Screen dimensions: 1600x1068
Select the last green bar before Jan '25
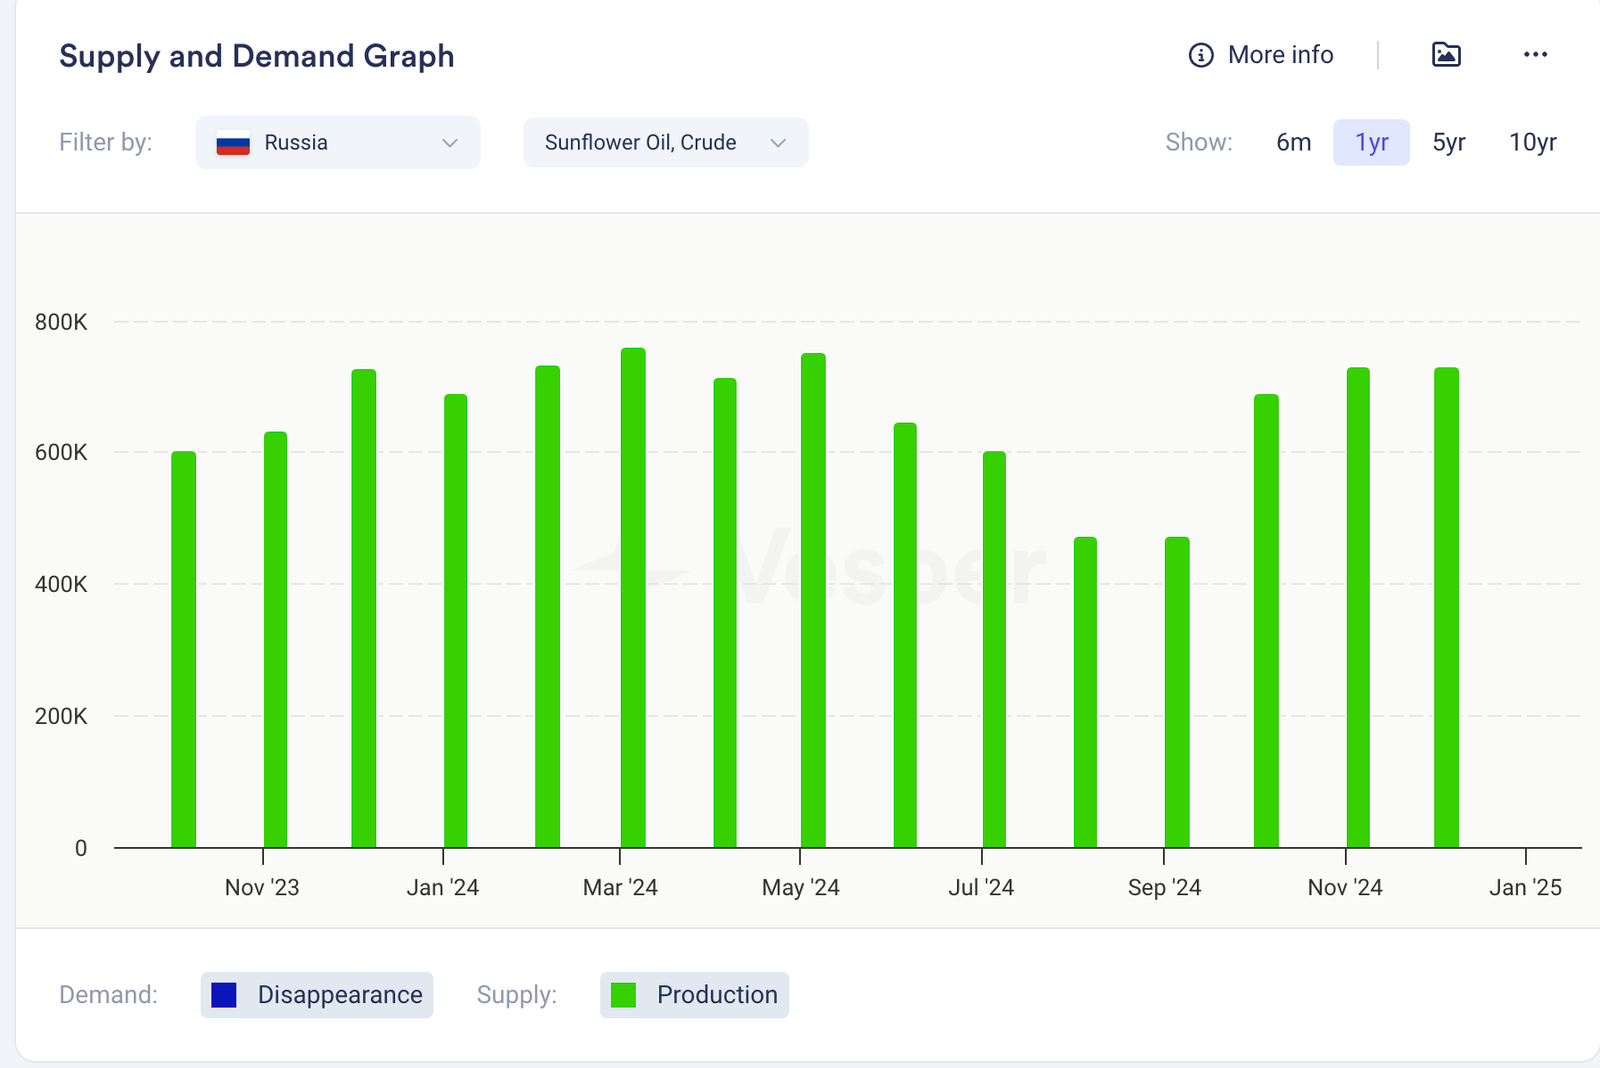point(1446,608)
